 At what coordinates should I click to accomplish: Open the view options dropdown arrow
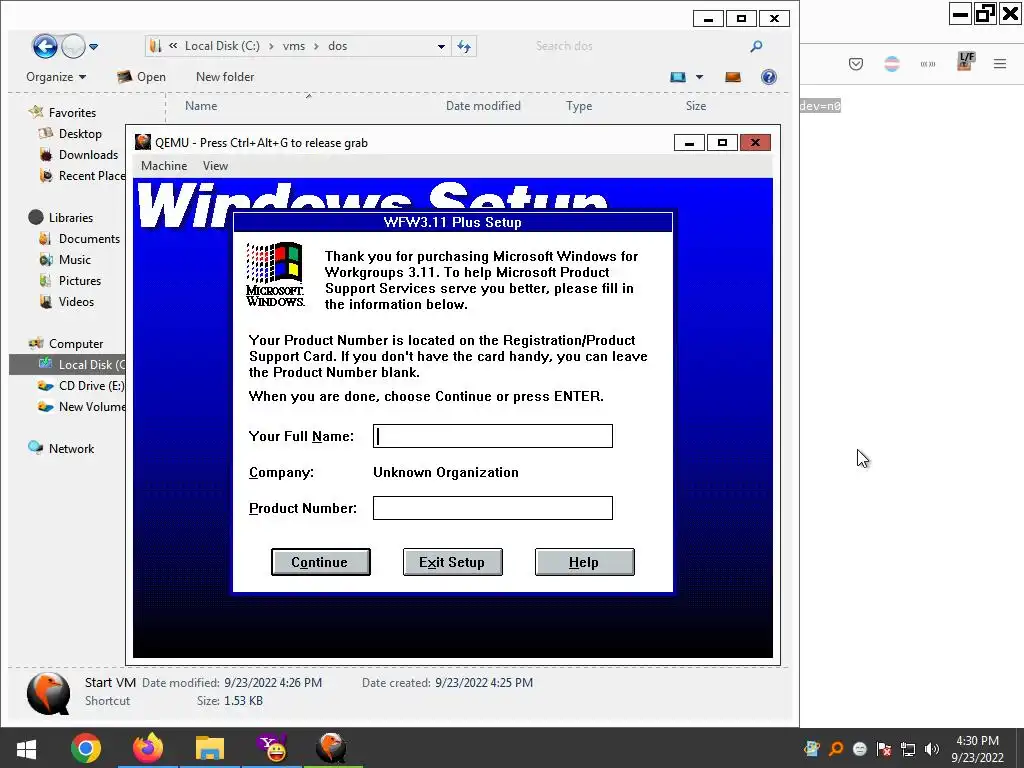click(699, 77)
